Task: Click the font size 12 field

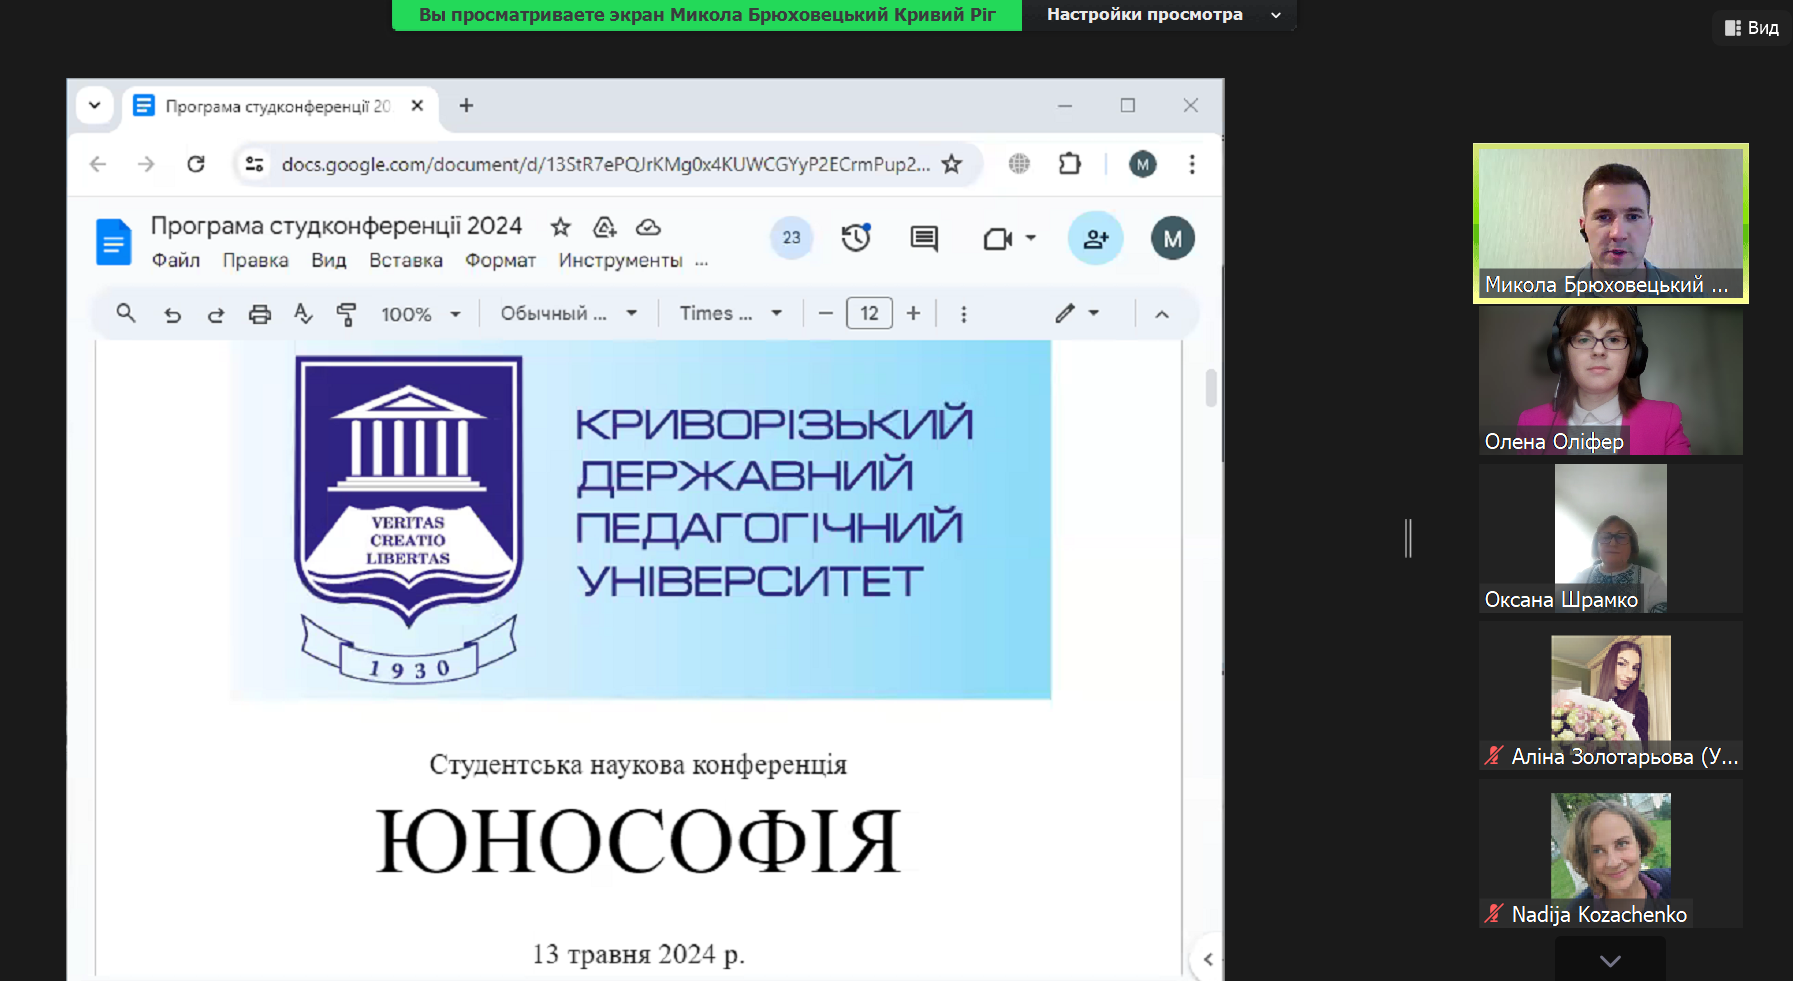Action: [x=869, y=314]
